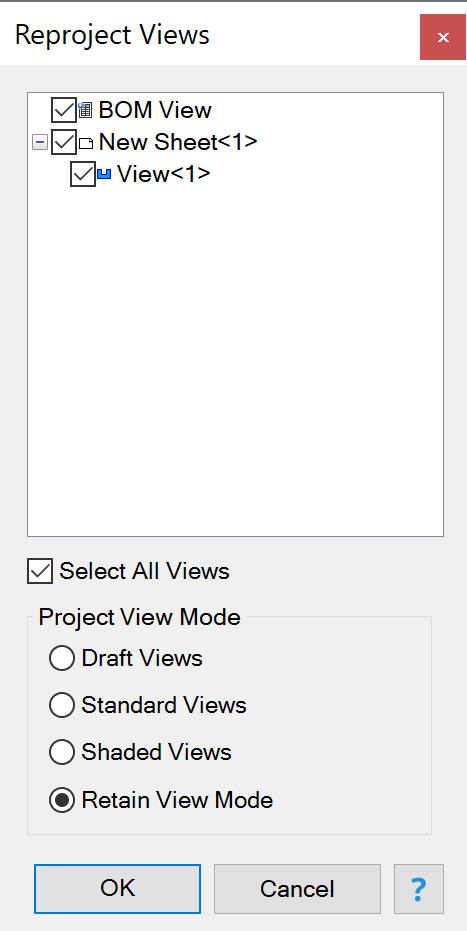Collapse the New Sheet<1> tree node
This screenshot has height=931, width=467.
[x=40, y=142]
